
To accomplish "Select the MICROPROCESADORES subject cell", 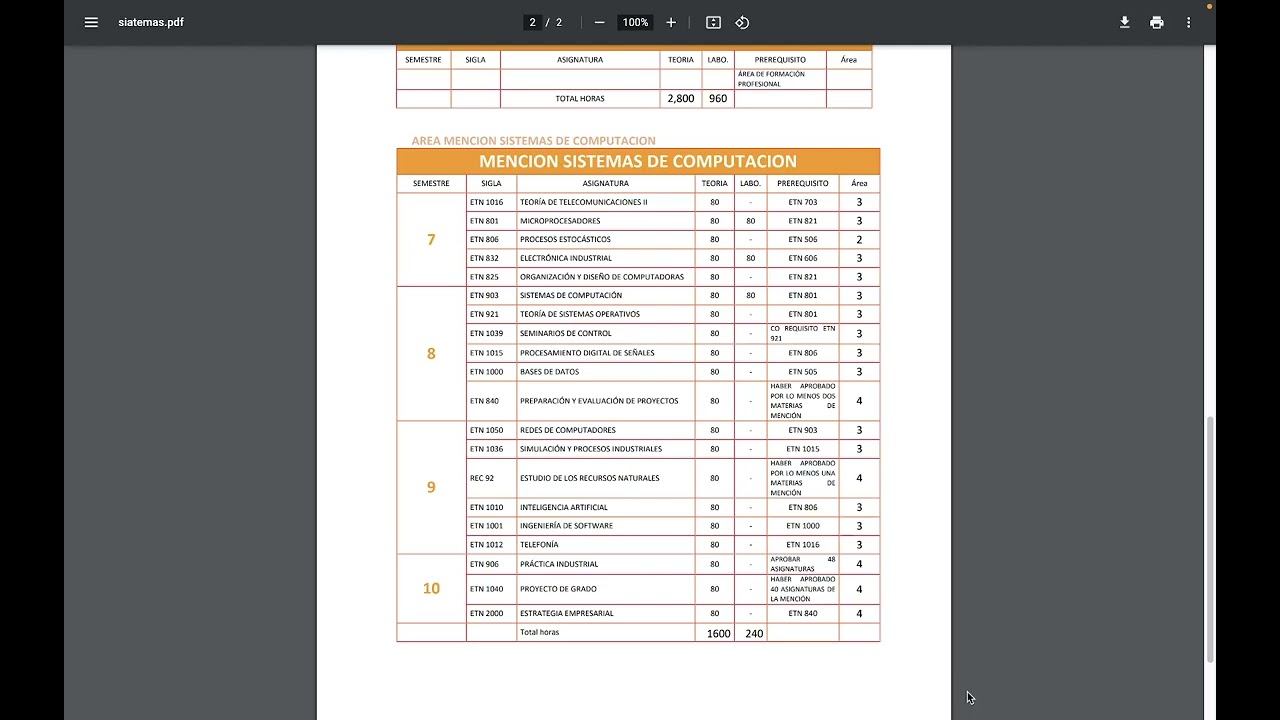I will 605,221.
